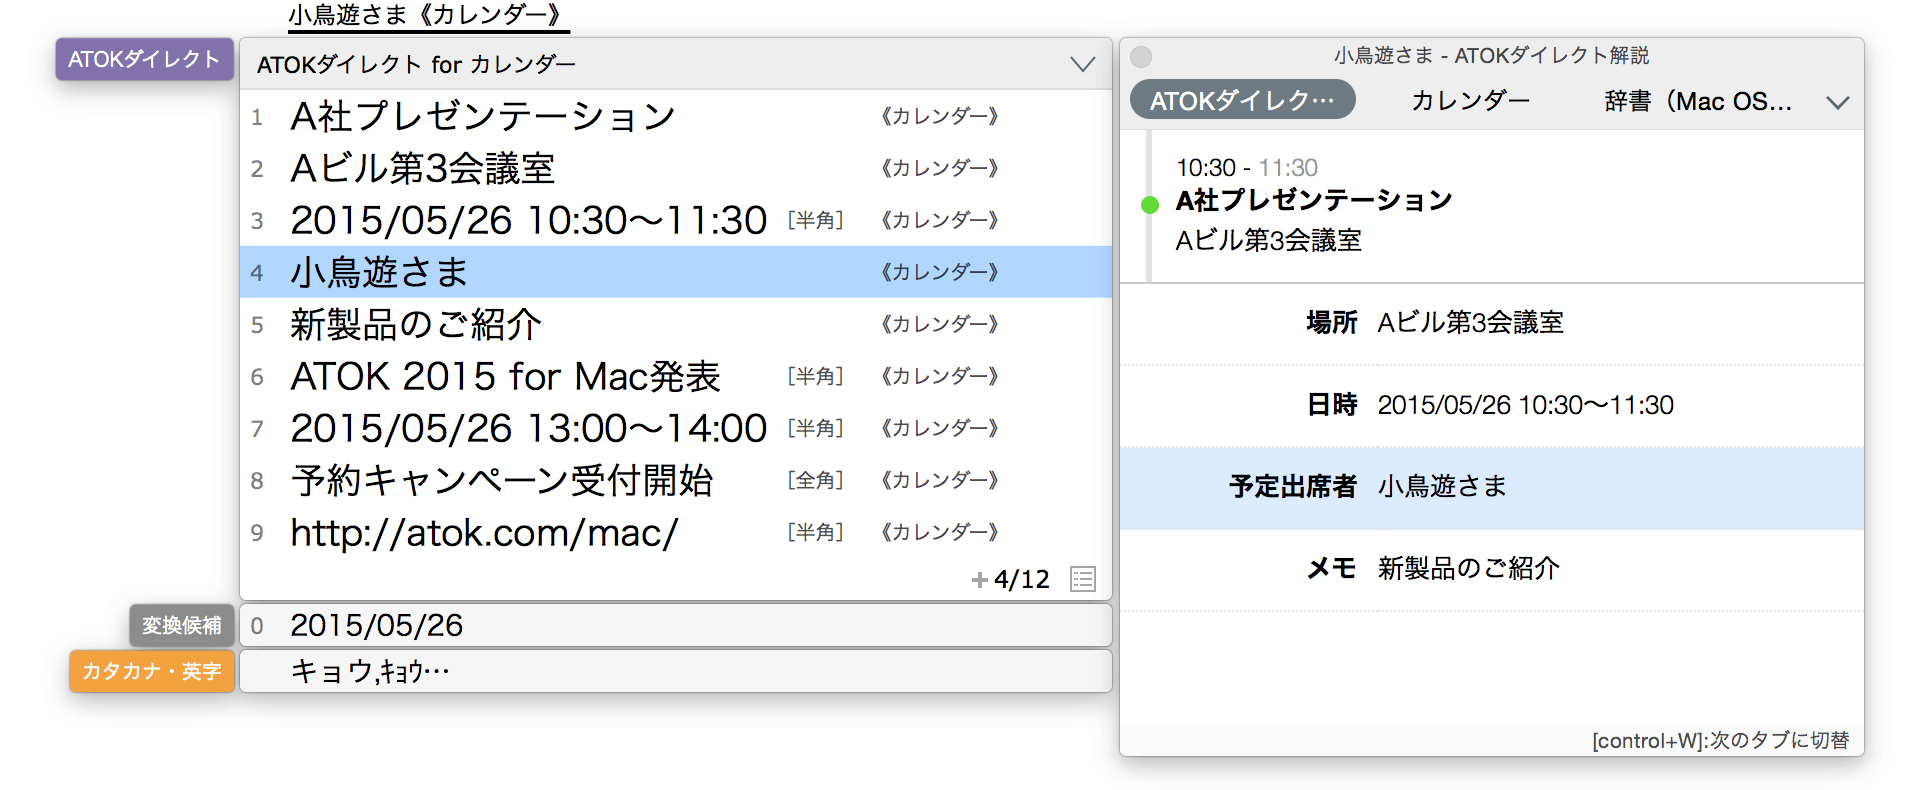Viewport: 1910px width, 790px height.
Task: Pick candidate 5 新製品のご紹介
Action: [x=676, y=324]
